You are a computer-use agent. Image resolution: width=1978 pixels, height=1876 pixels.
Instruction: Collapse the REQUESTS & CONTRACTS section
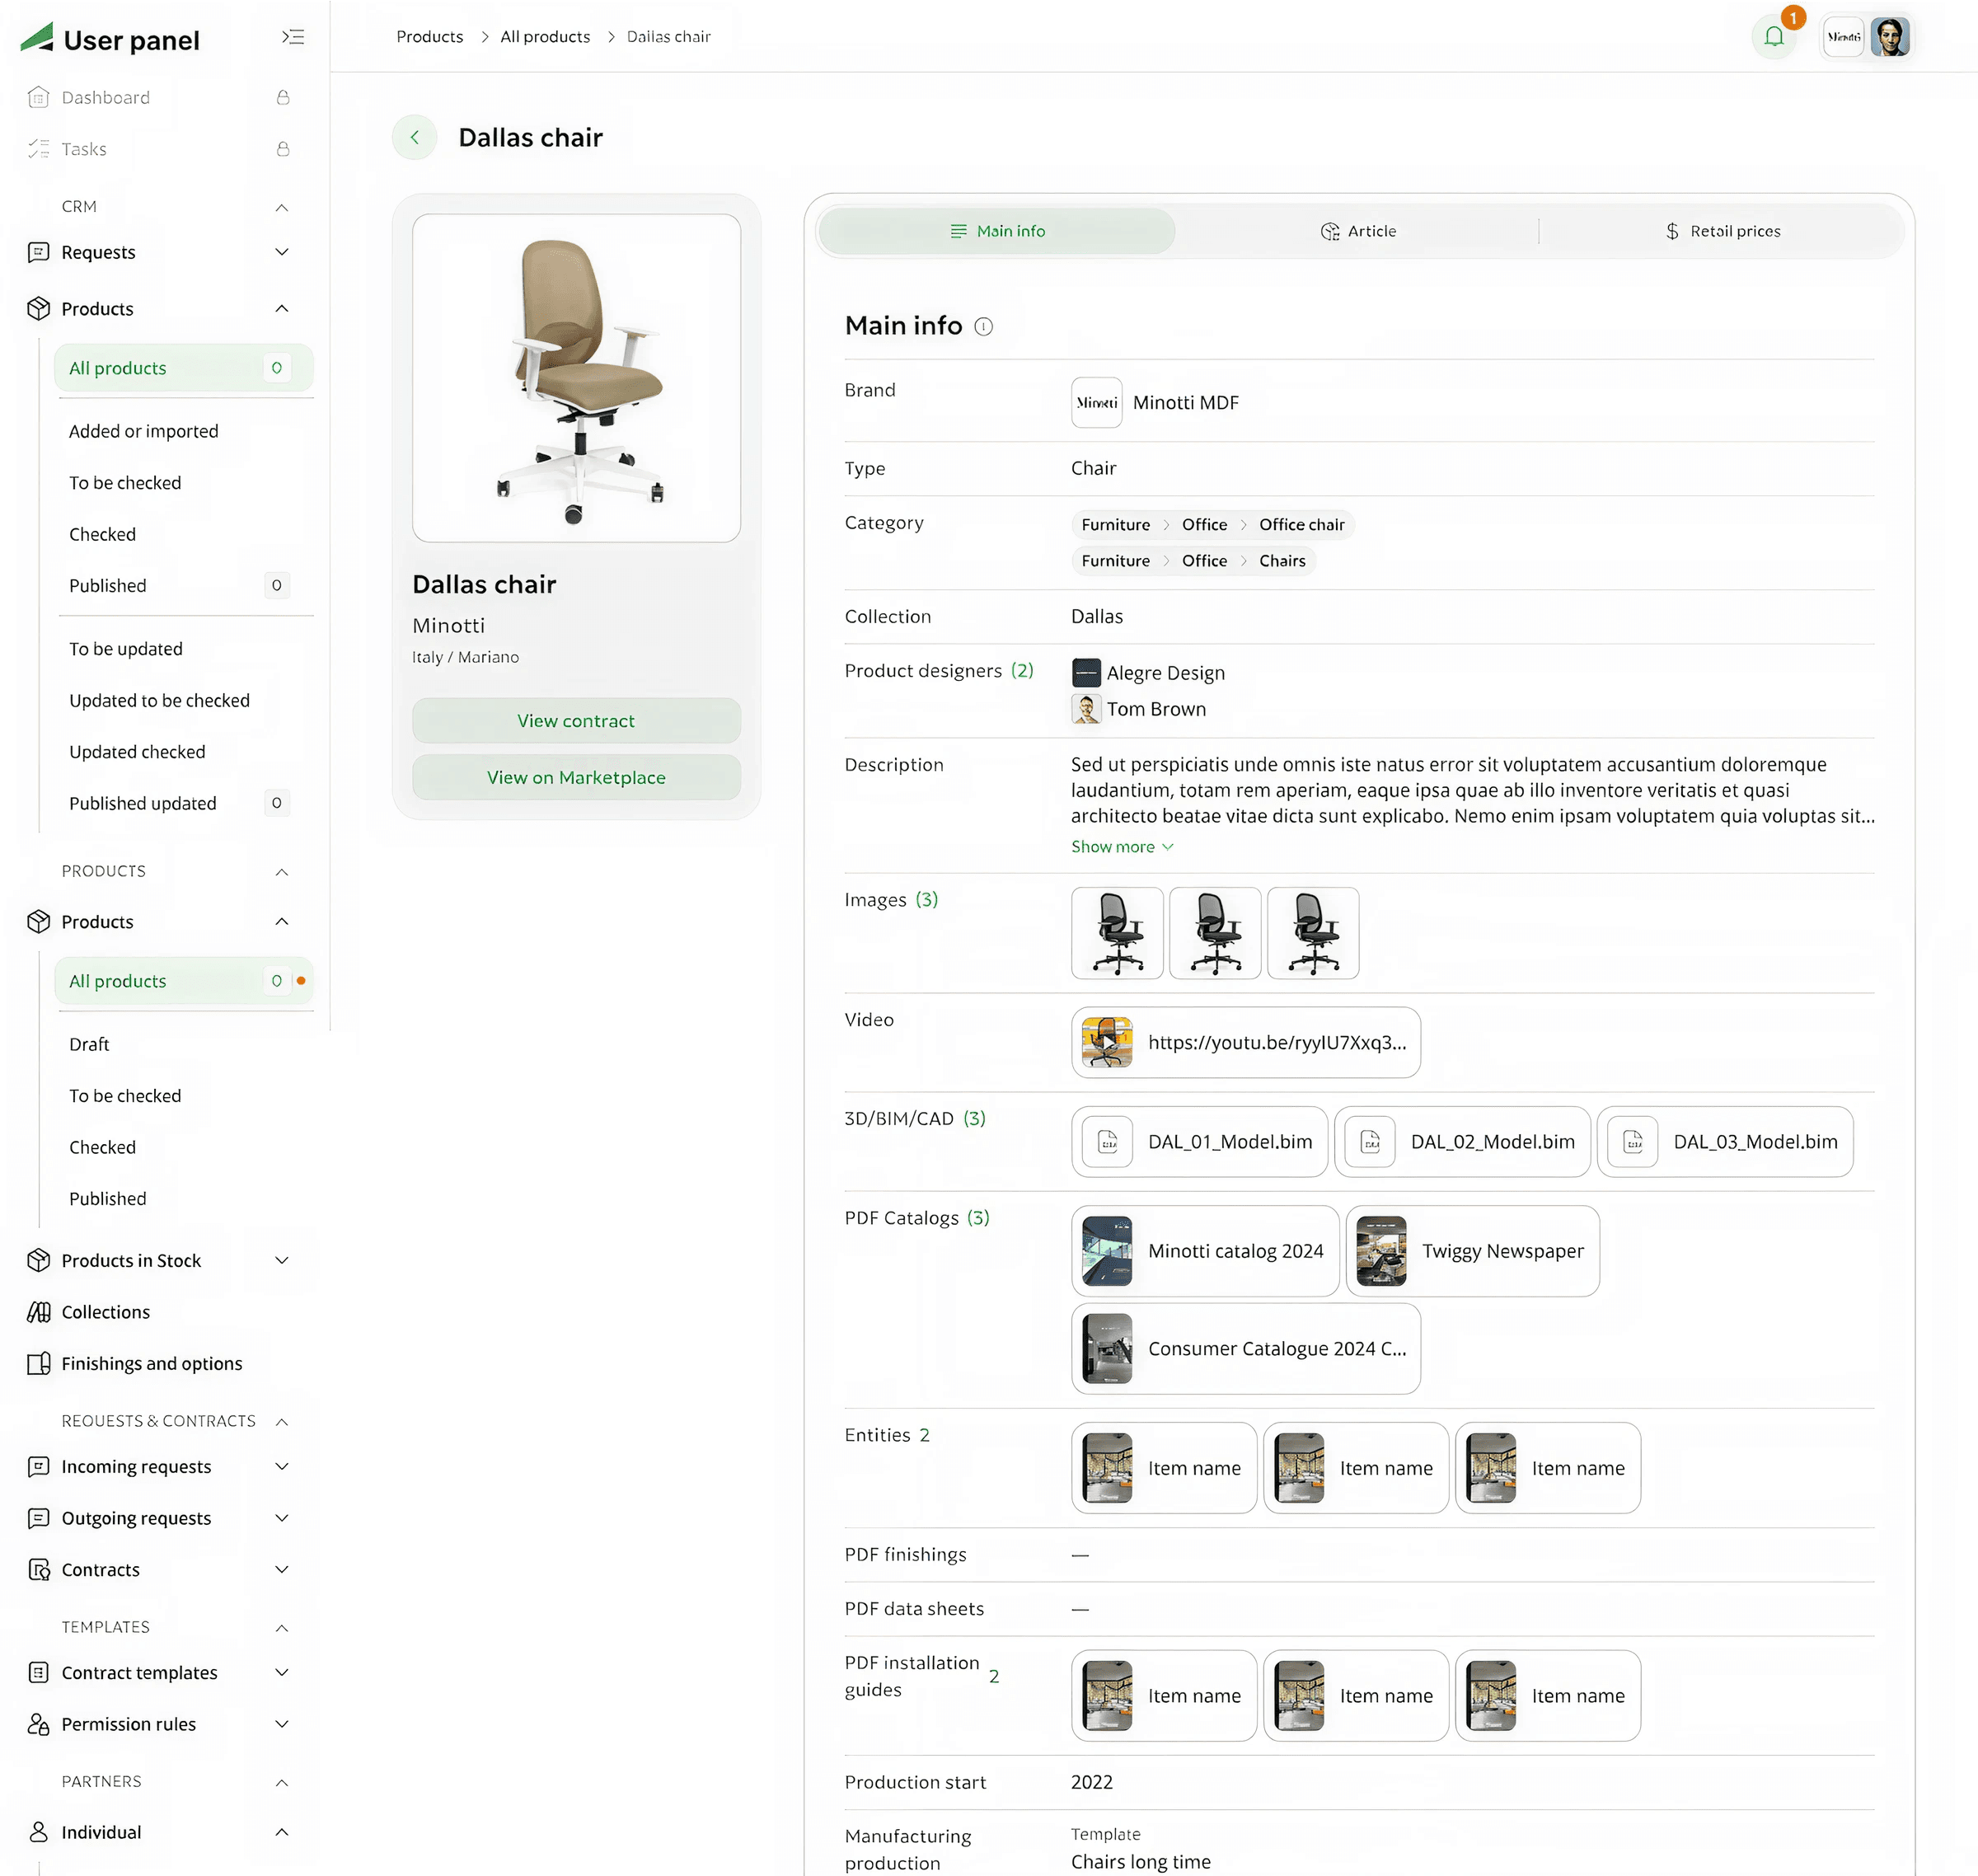(x=282, y=1422)
